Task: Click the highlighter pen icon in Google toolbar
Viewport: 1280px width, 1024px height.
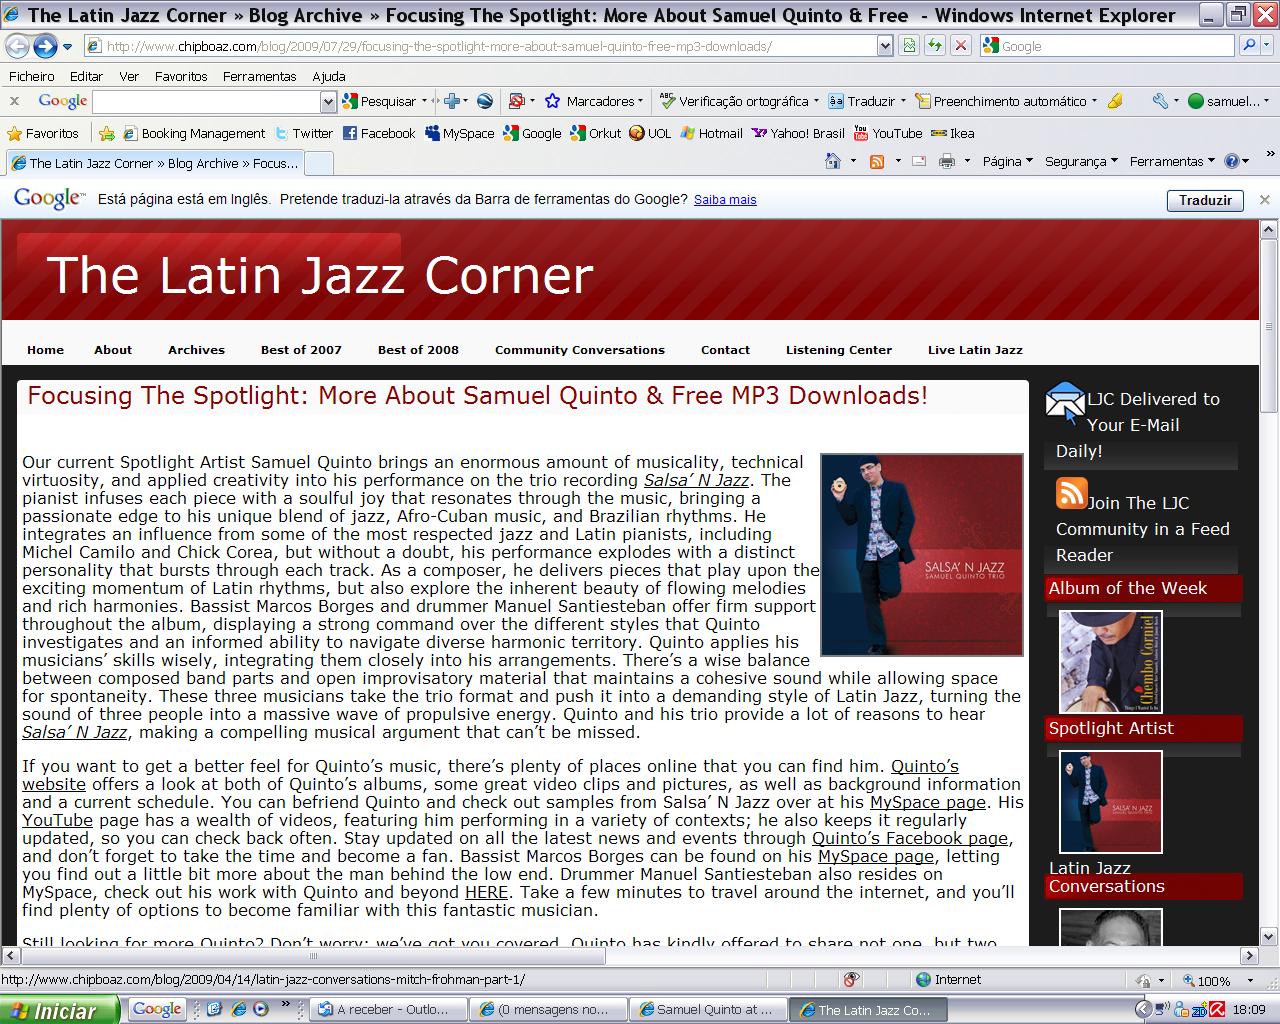Action: (1115, 101)
